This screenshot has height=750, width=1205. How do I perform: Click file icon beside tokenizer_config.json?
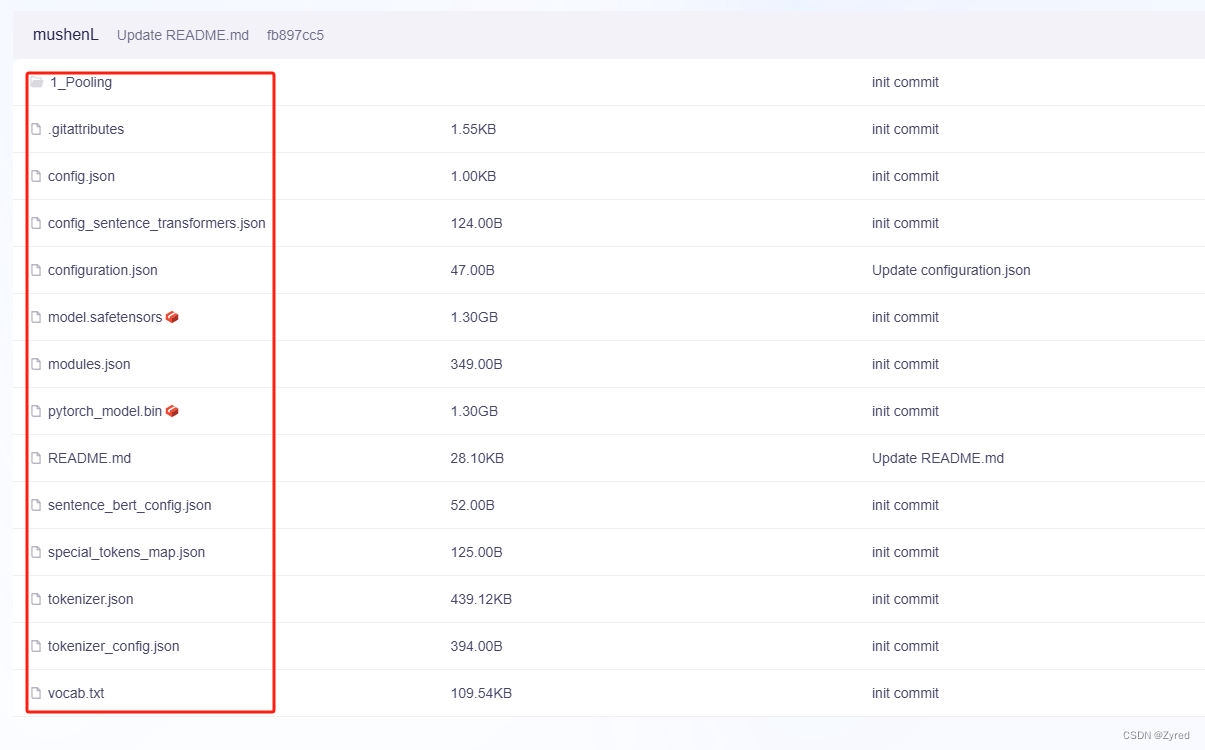[x=37, y=646]
